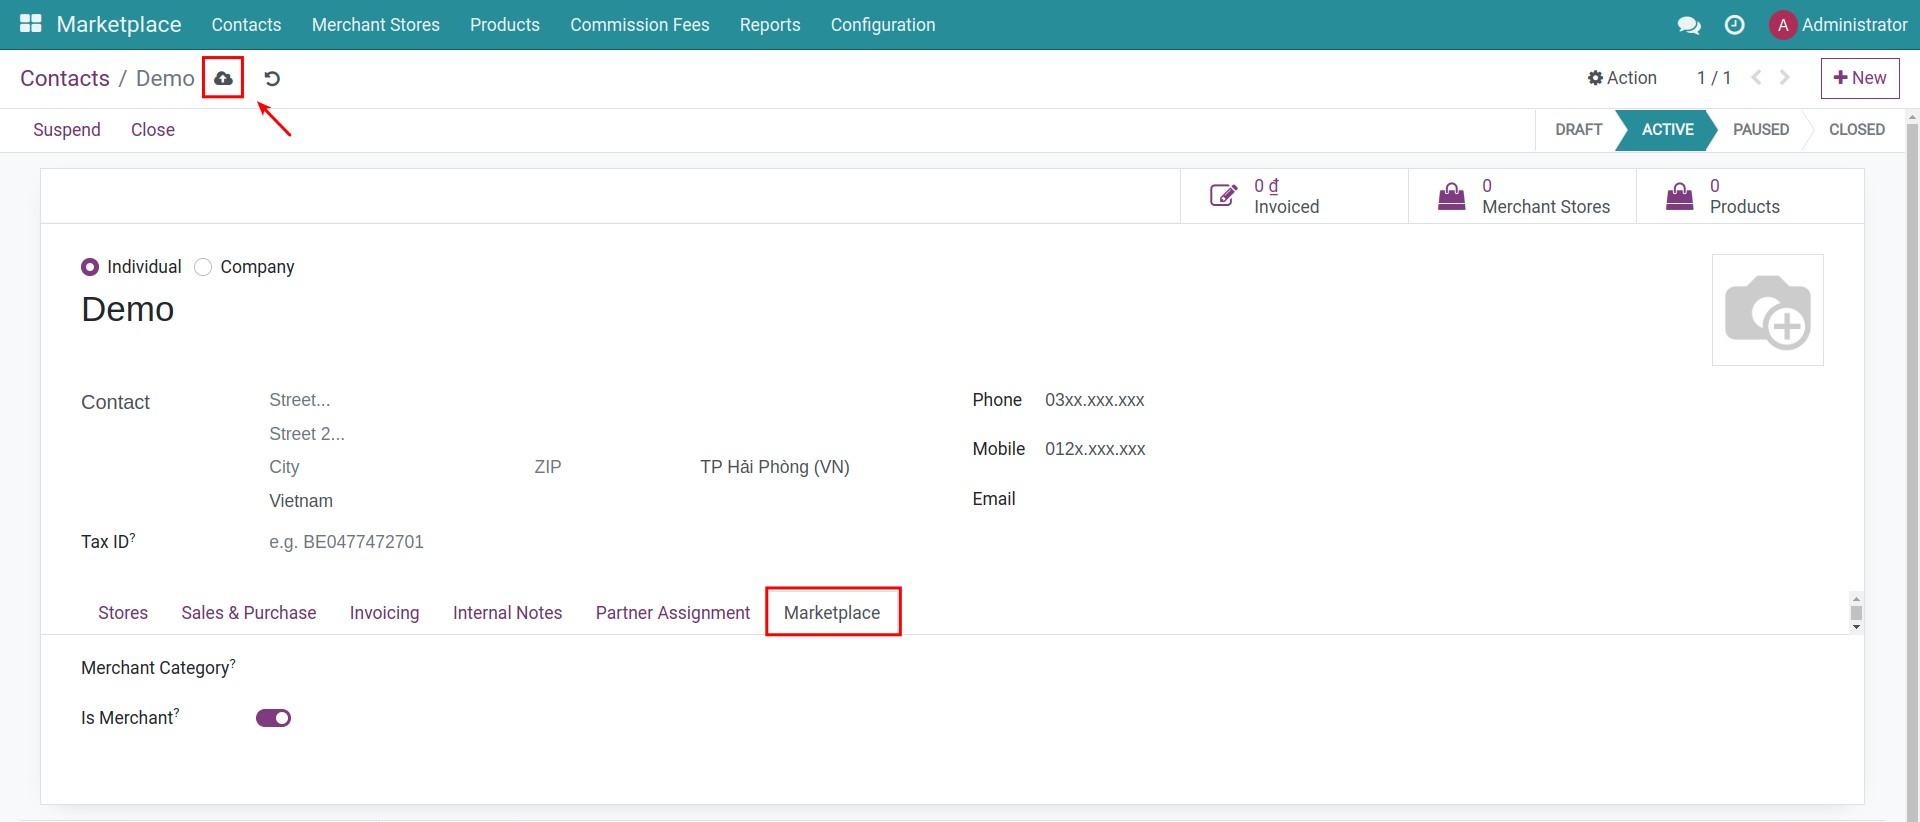Screen dimensions: 1920x822
Task: Click the Suspend button
Action: (x=67, y=130)
